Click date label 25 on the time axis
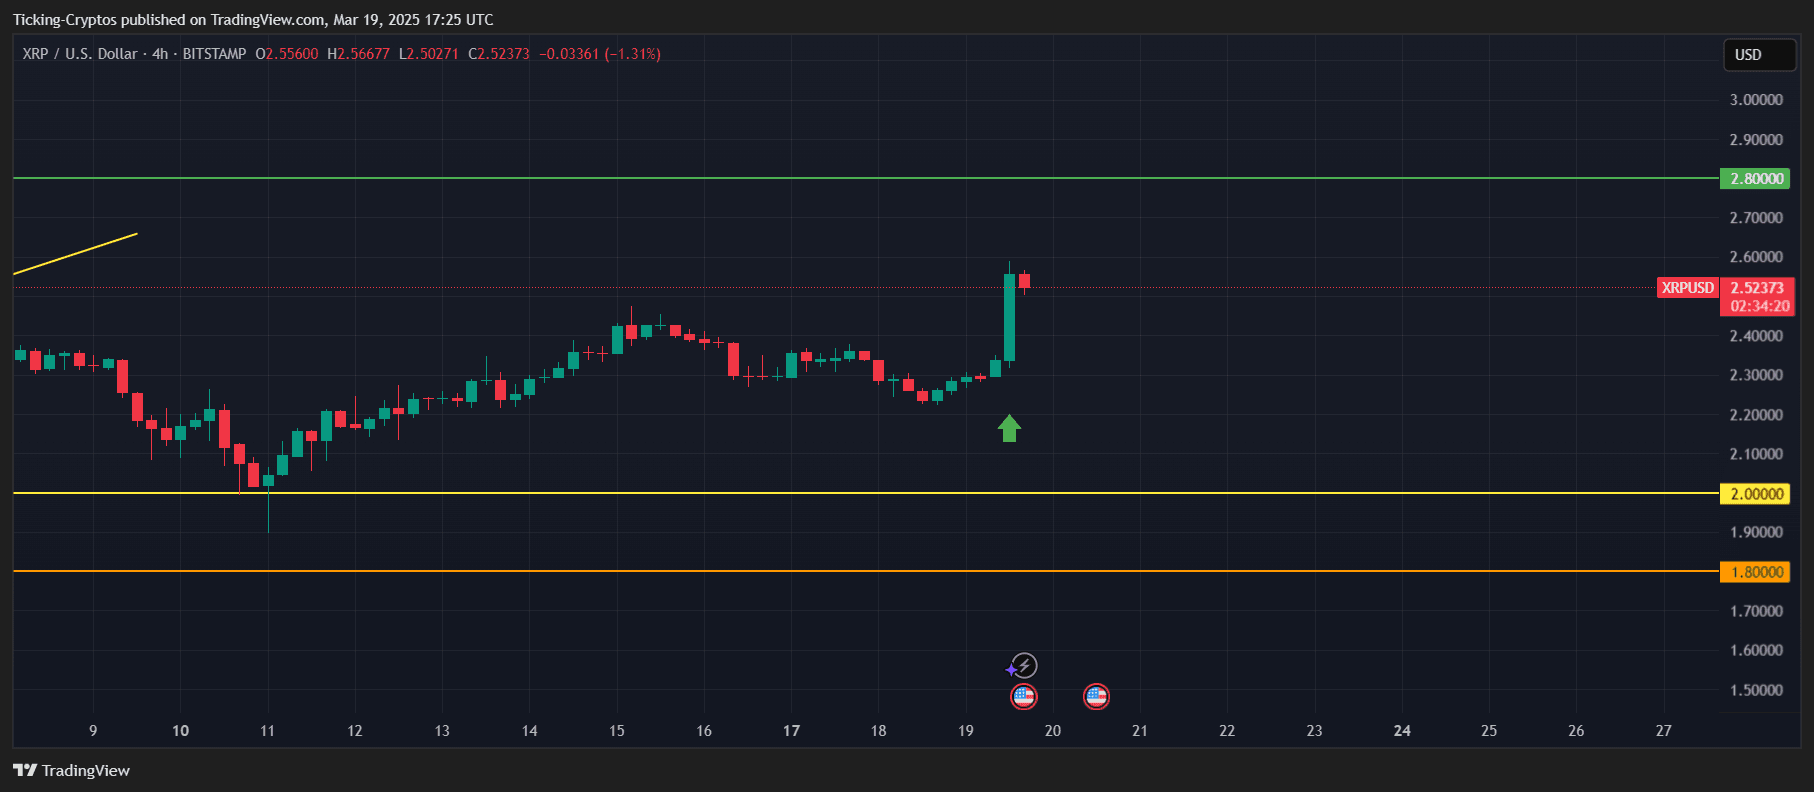Screen dimensions: 1814x792 tap(1489, 731)
